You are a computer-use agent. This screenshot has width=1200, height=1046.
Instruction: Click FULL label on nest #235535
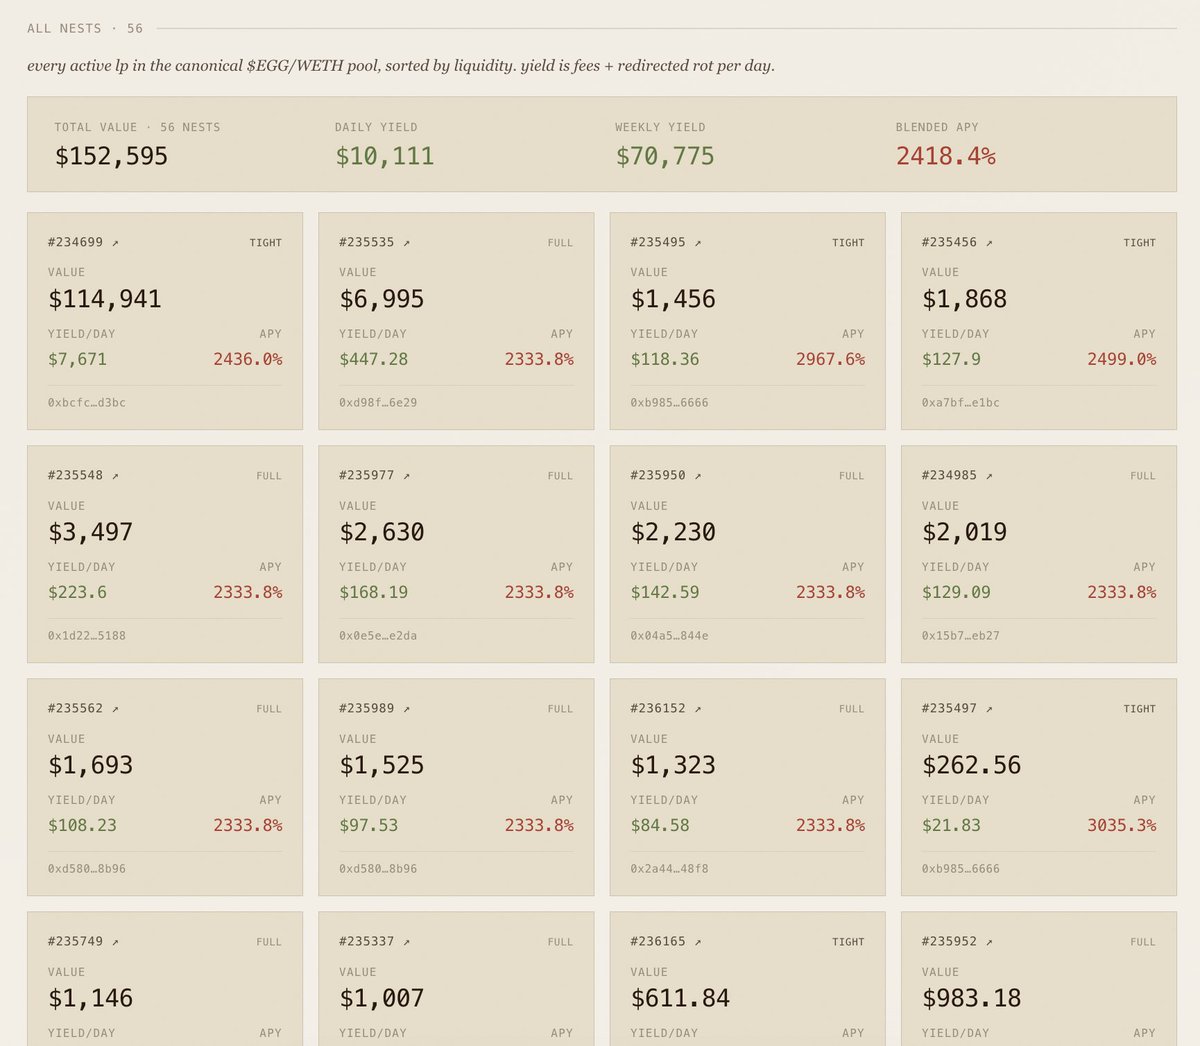point(561,243)
